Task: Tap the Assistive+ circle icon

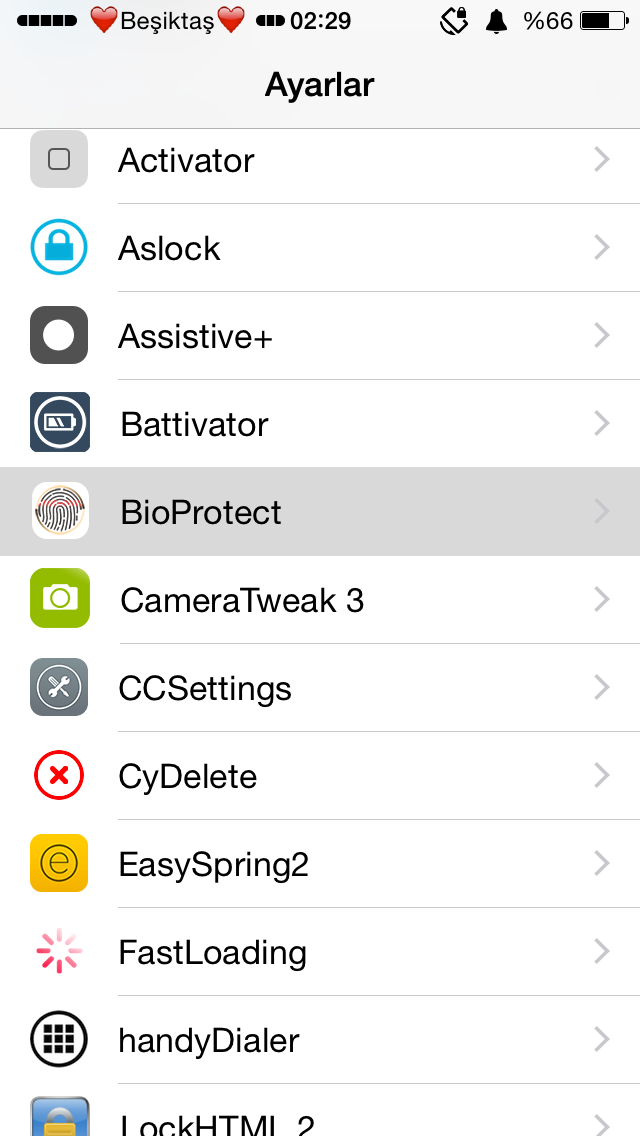Action: click(x=59, y=335)
